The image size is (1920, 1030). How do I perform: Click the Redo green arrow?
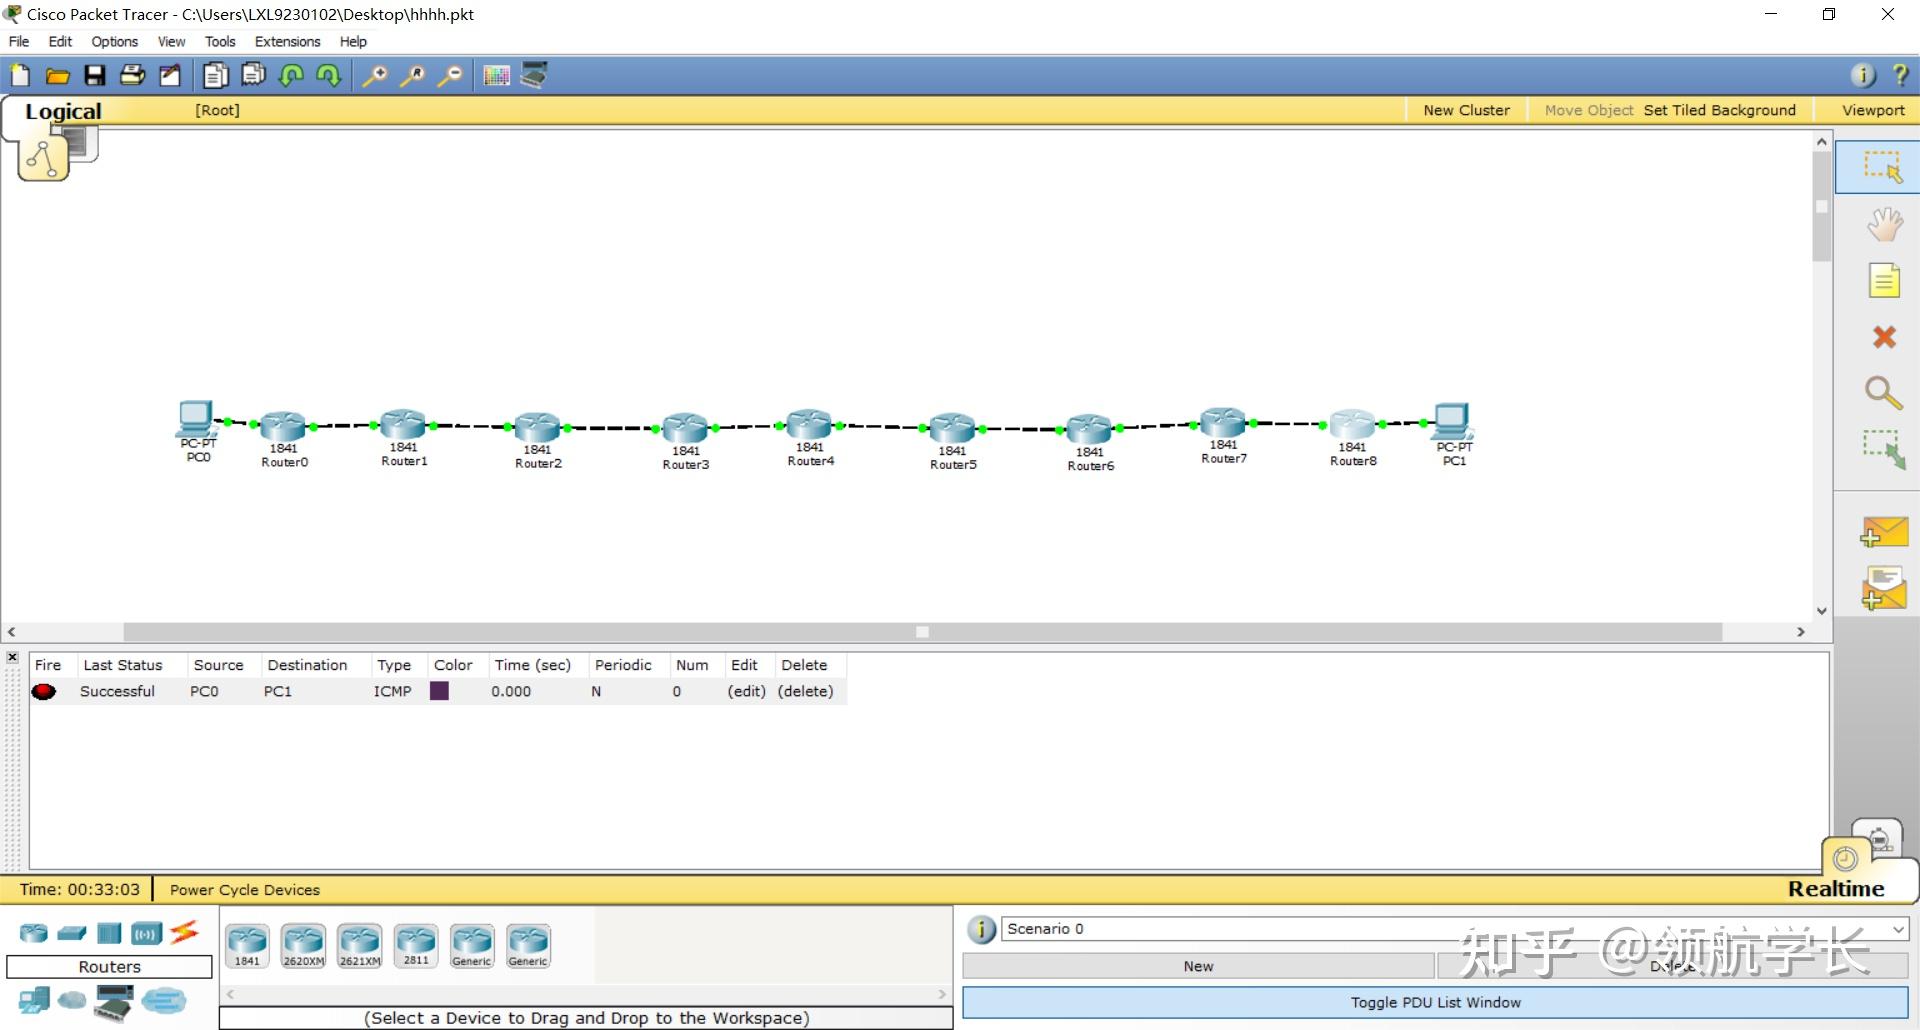click(x=328, y=75)
